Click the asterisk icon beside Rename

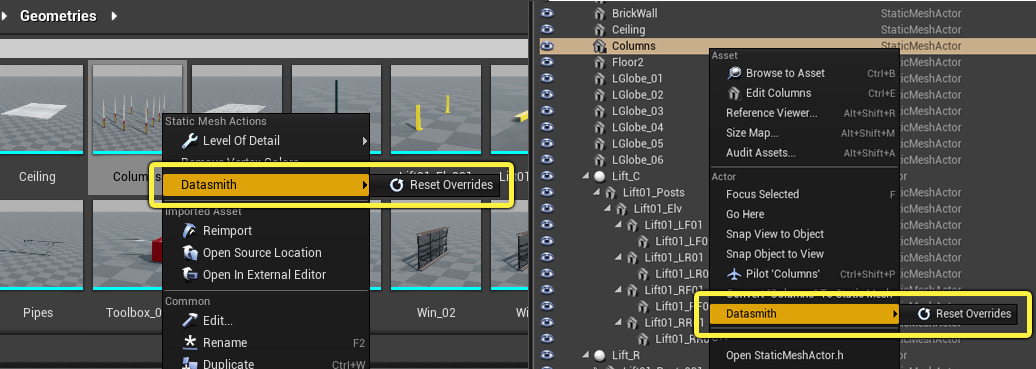pyautogui.click(x=190, y=343)
